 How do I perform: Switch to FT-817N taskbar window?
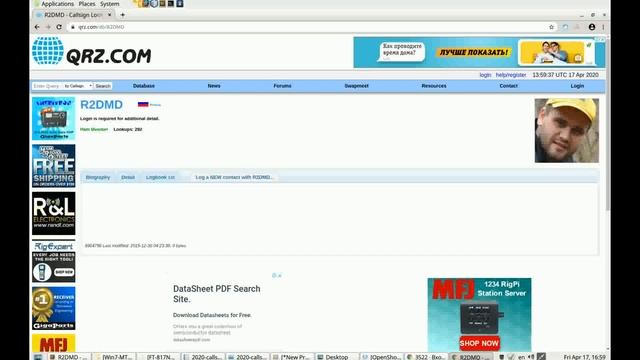(158, 357)
